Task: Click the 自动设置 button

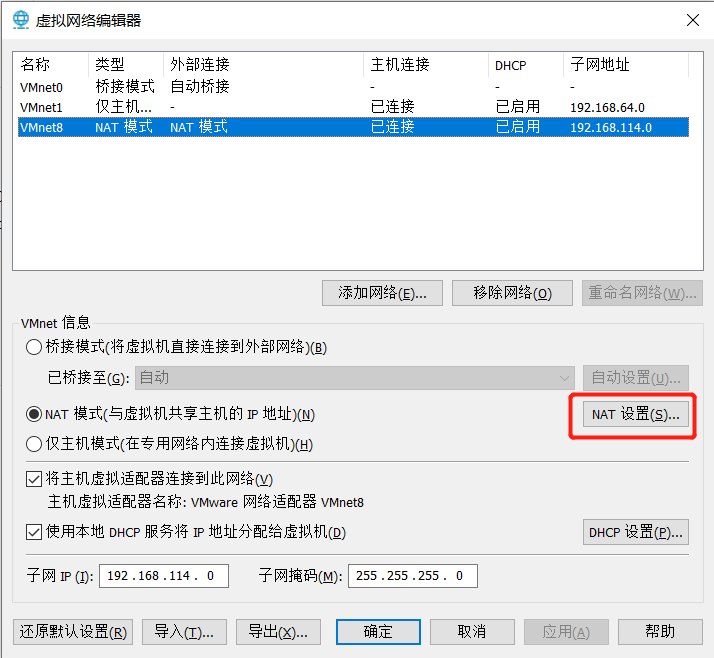Action: 636,378
